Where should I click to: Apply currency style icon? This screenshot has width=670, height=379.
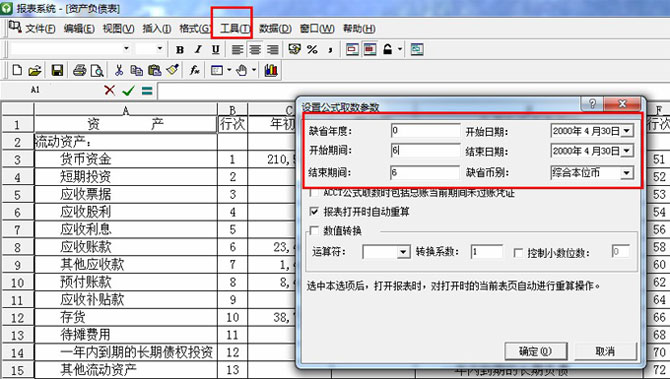[x=294, y=50]
